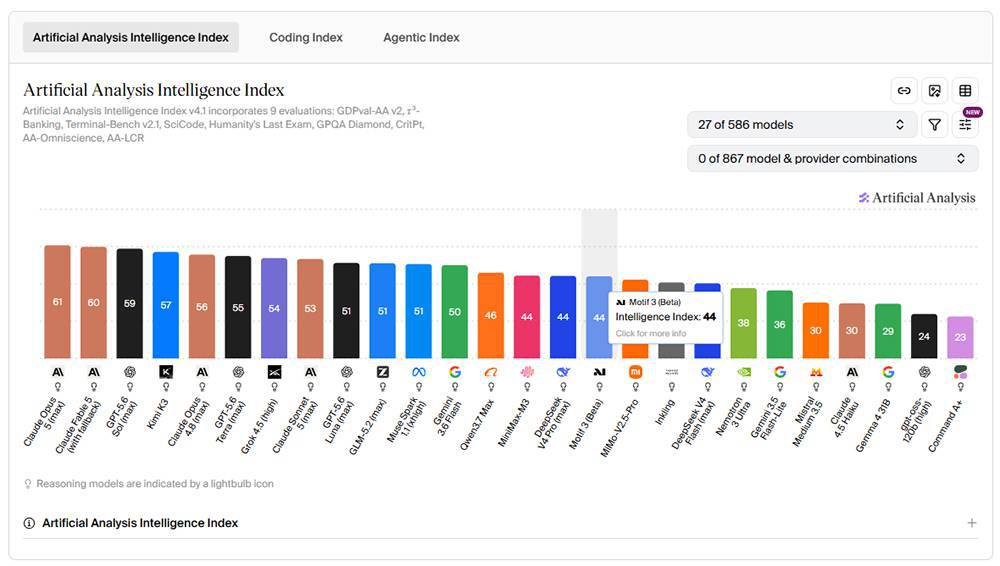Click the MiniMax-M3 logo icon
This screenshot has width=1000, height=566.
[527, 372]
